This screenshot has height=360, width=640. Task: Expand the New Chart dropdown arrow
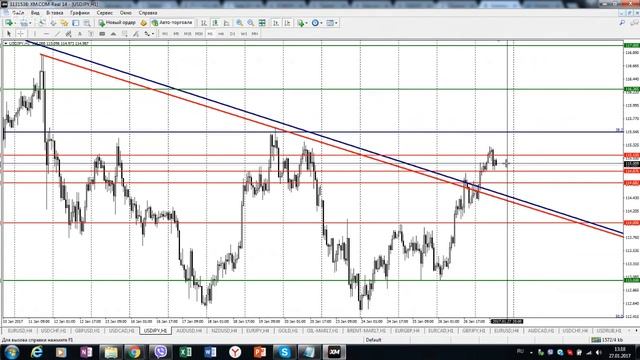click(x=15, y=23)
